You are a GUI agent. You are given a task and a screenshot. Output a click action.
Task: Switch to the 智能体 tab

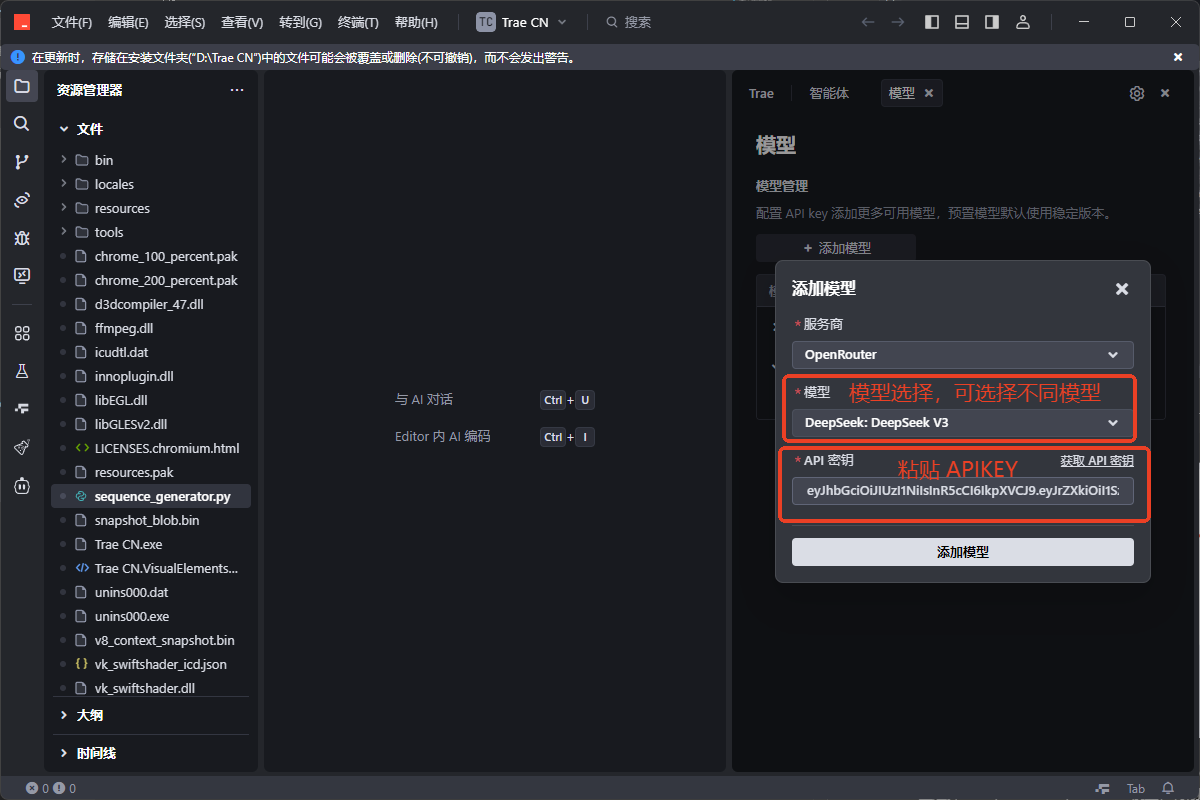coord(829,93)
